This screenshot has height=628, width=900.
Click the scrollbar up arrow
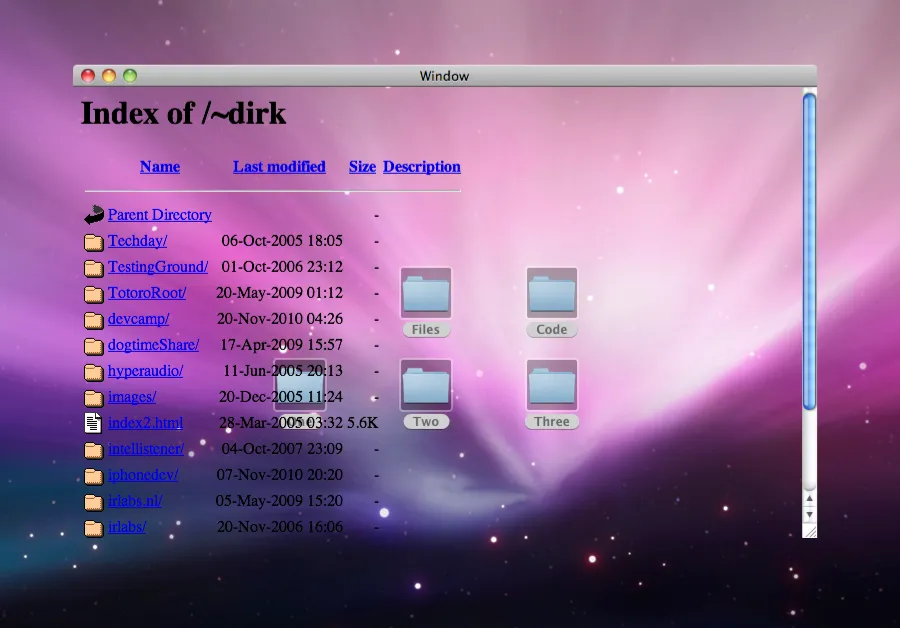pyautogui.click(x=809, y=499)
